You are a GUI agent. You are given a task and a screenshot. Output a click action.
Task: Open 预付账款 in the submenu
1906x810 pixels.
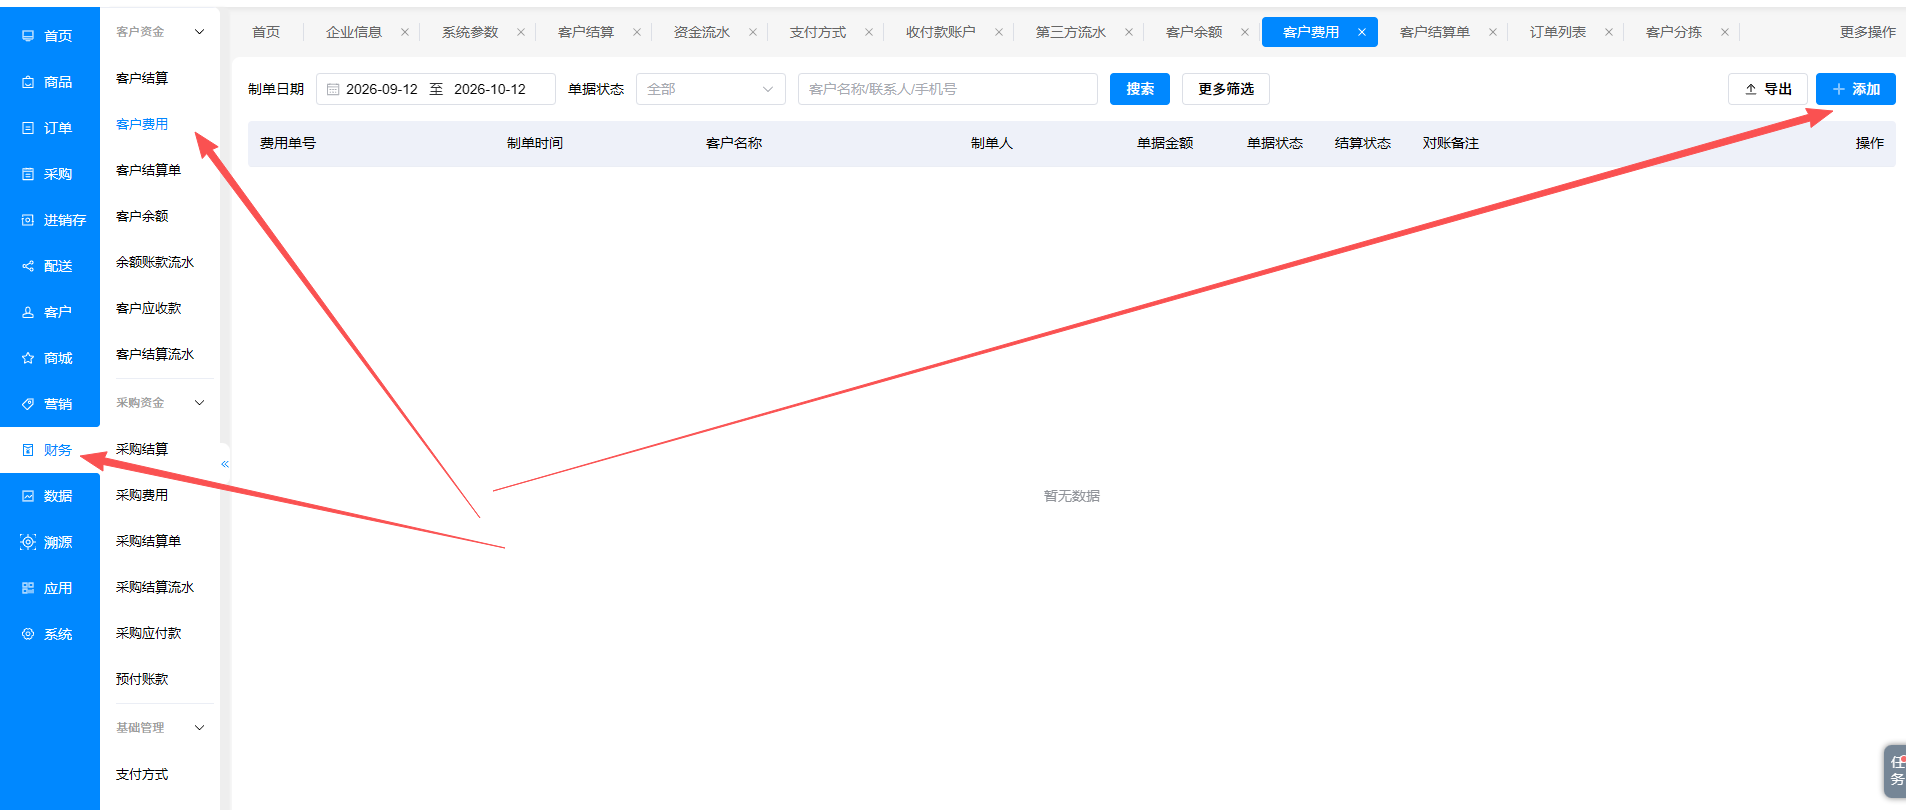coord(142,679)
